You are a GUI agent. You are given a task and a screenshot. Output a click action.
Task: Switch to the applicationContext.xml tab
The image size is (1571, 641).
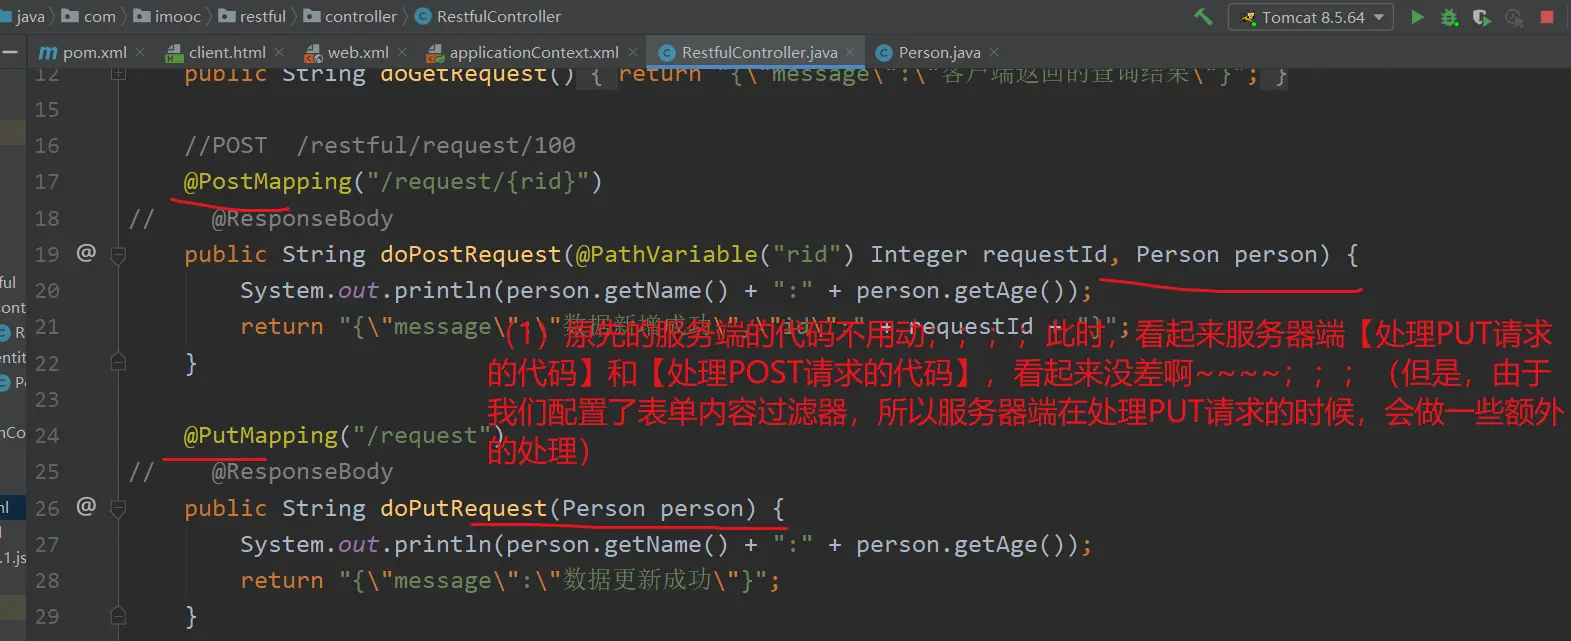coord(534,52)
